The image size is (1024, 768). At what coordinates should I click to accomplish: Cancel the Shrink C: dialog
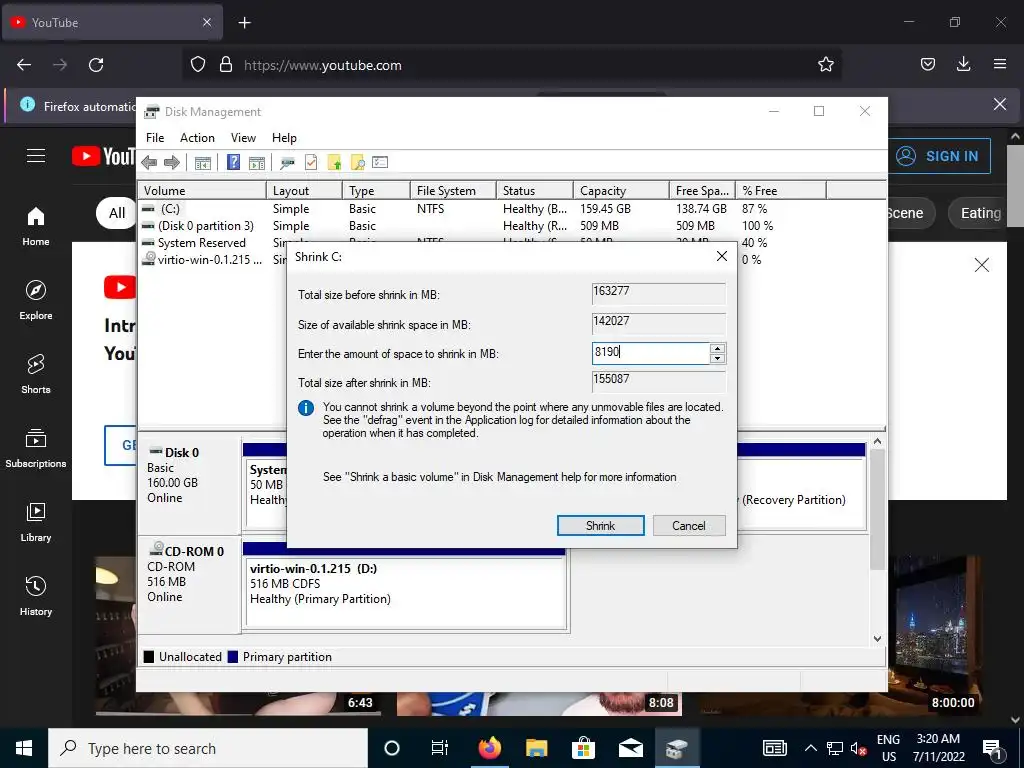click(689, 526)
